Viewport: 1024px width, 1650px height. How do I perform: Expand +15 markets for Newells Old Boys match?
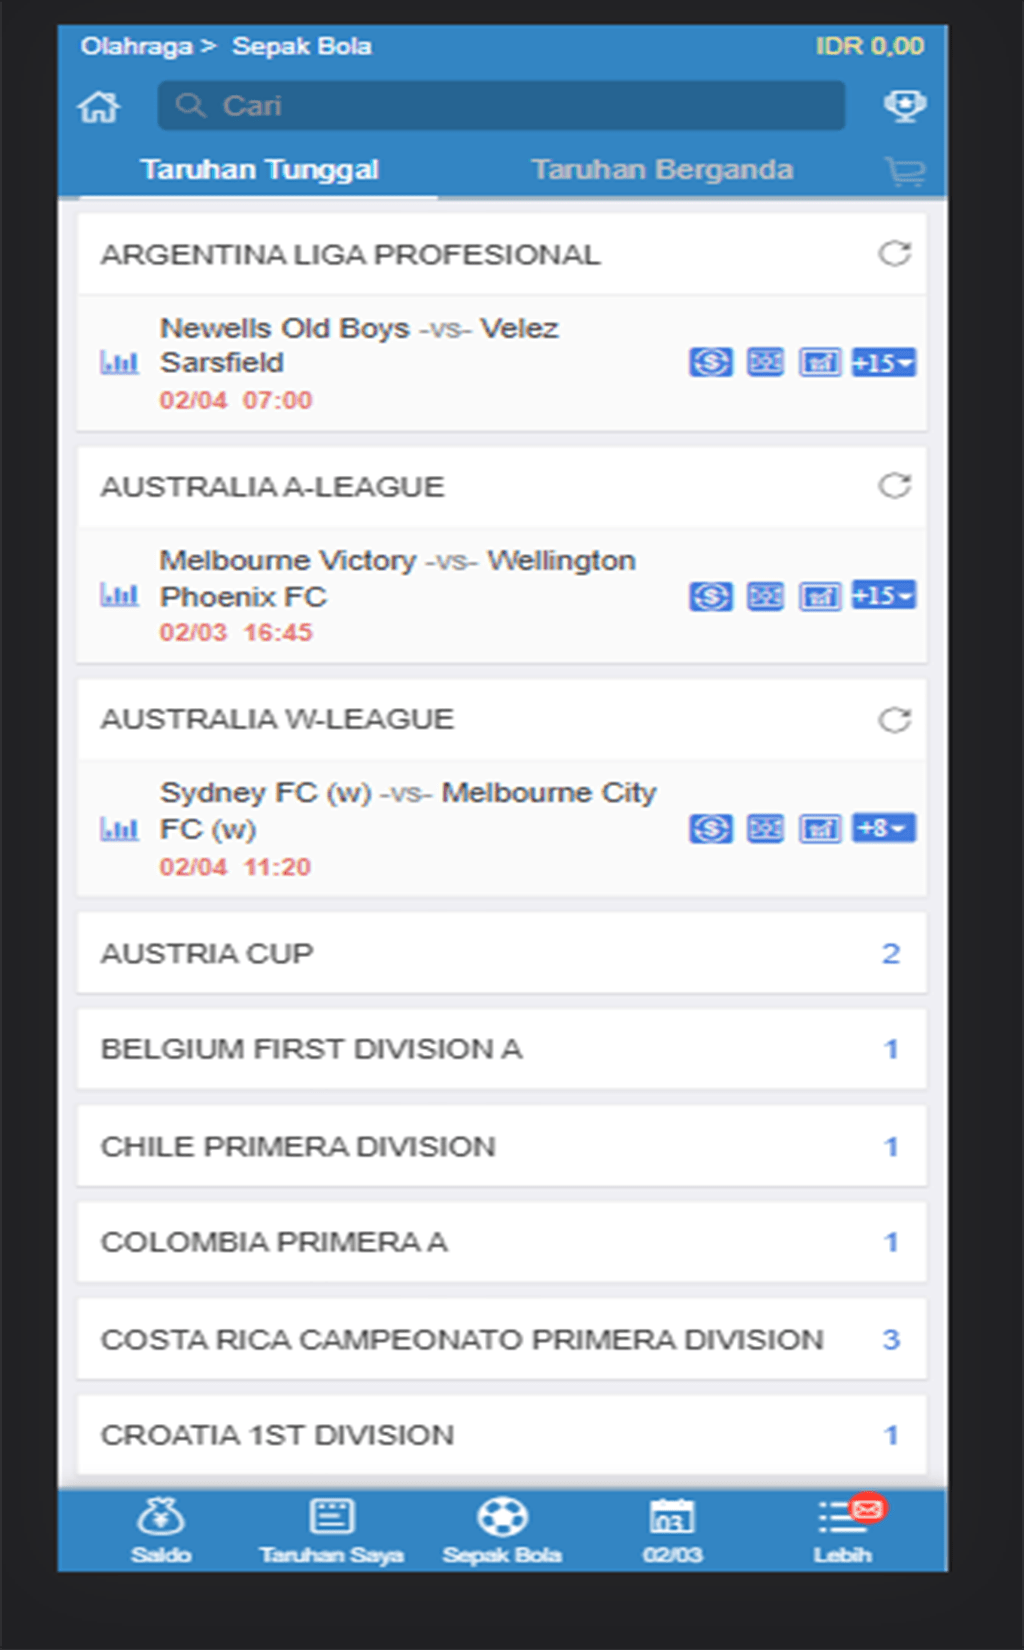tap(883, 363)
